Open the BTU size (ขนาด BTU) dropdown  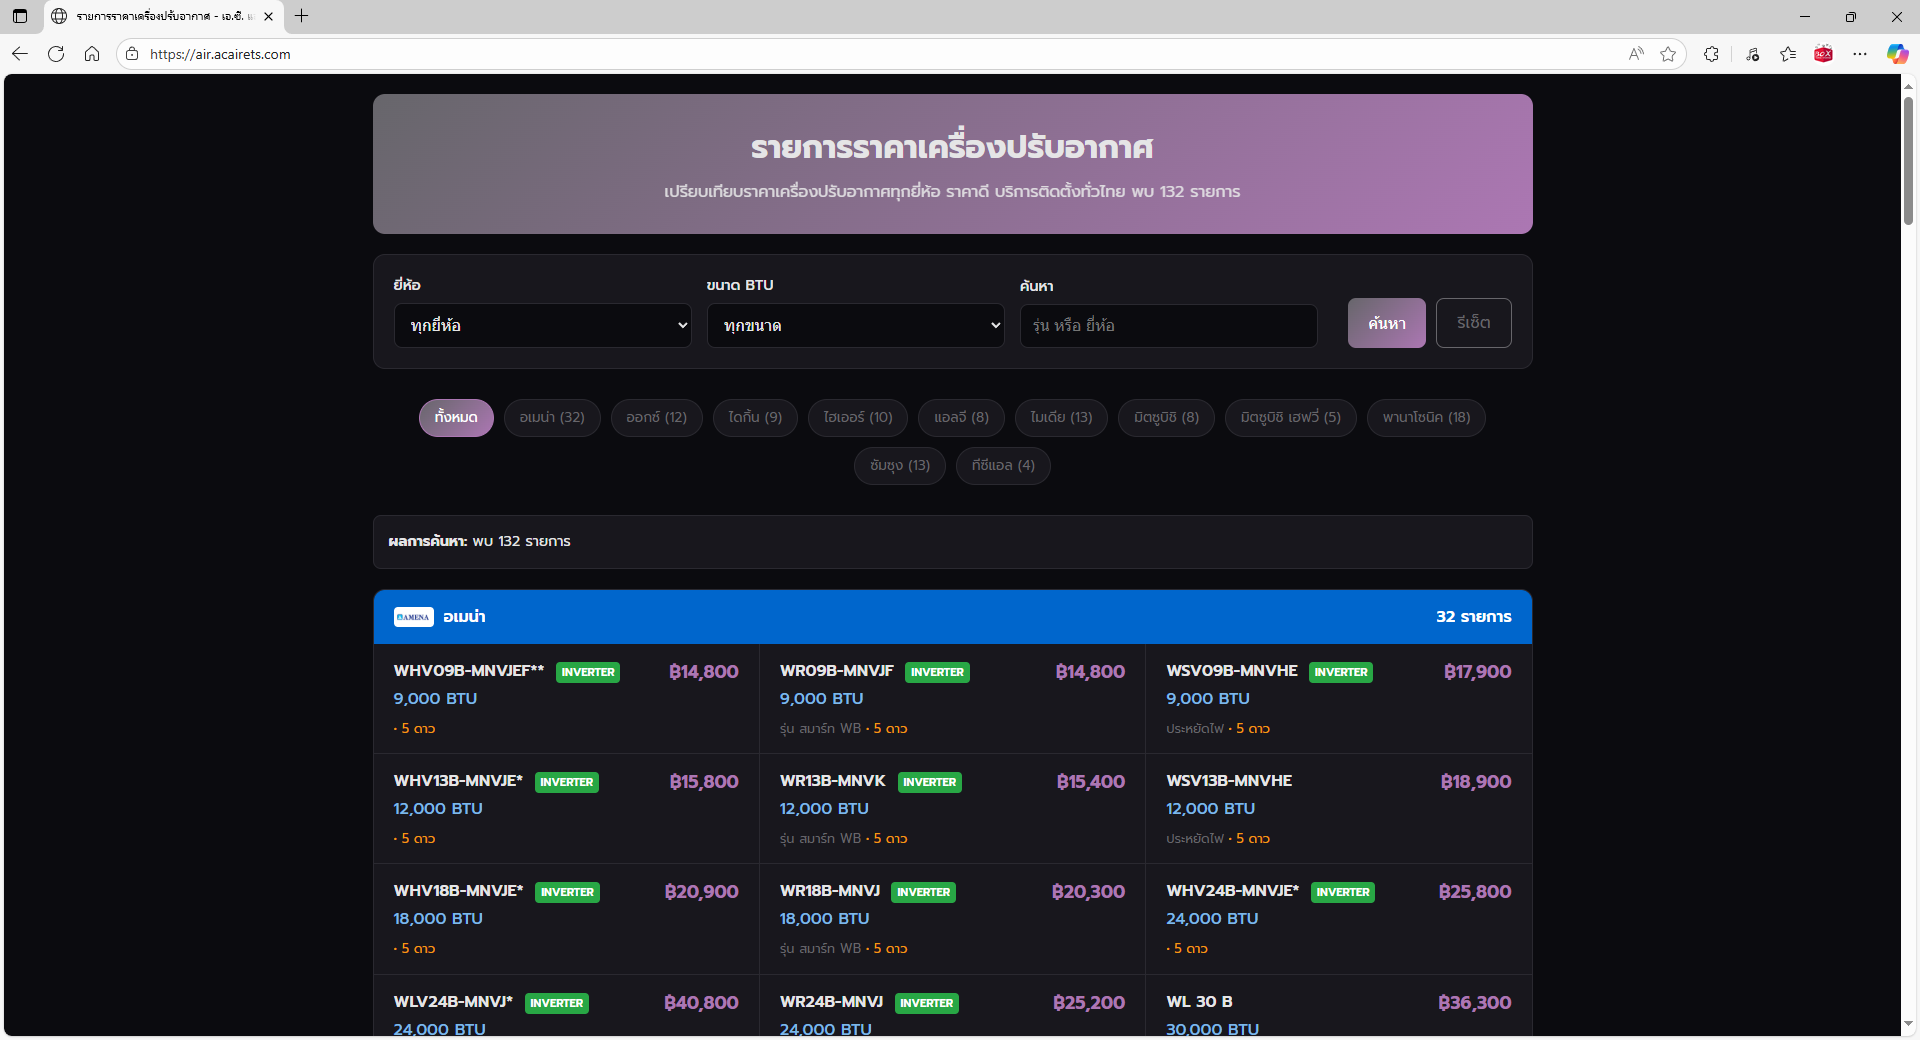[x=856, y=326]
